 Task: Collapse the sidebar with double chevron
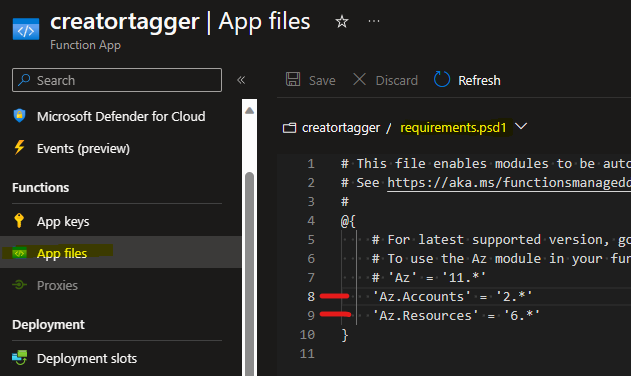pyautogui.click(x=241, y=80)
